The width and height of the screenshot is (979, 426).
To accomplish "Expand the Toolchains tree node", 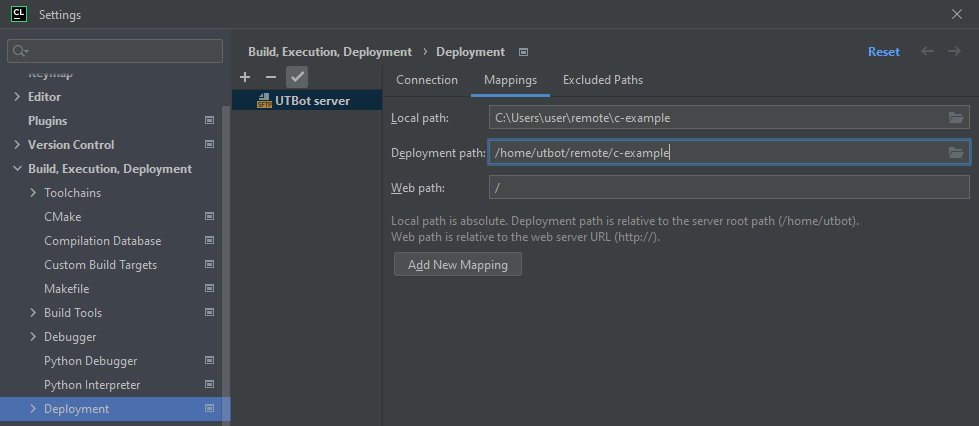I will [33, 193].
